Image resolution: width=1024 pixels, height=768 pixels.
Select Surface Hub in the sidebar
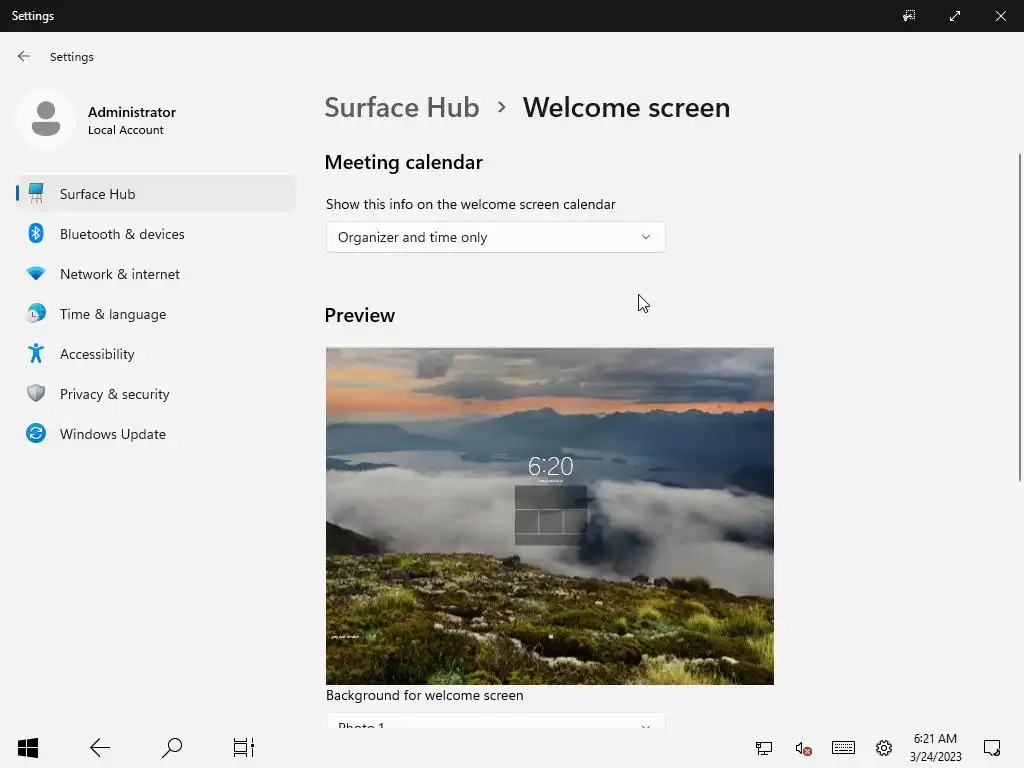(155, 194)
